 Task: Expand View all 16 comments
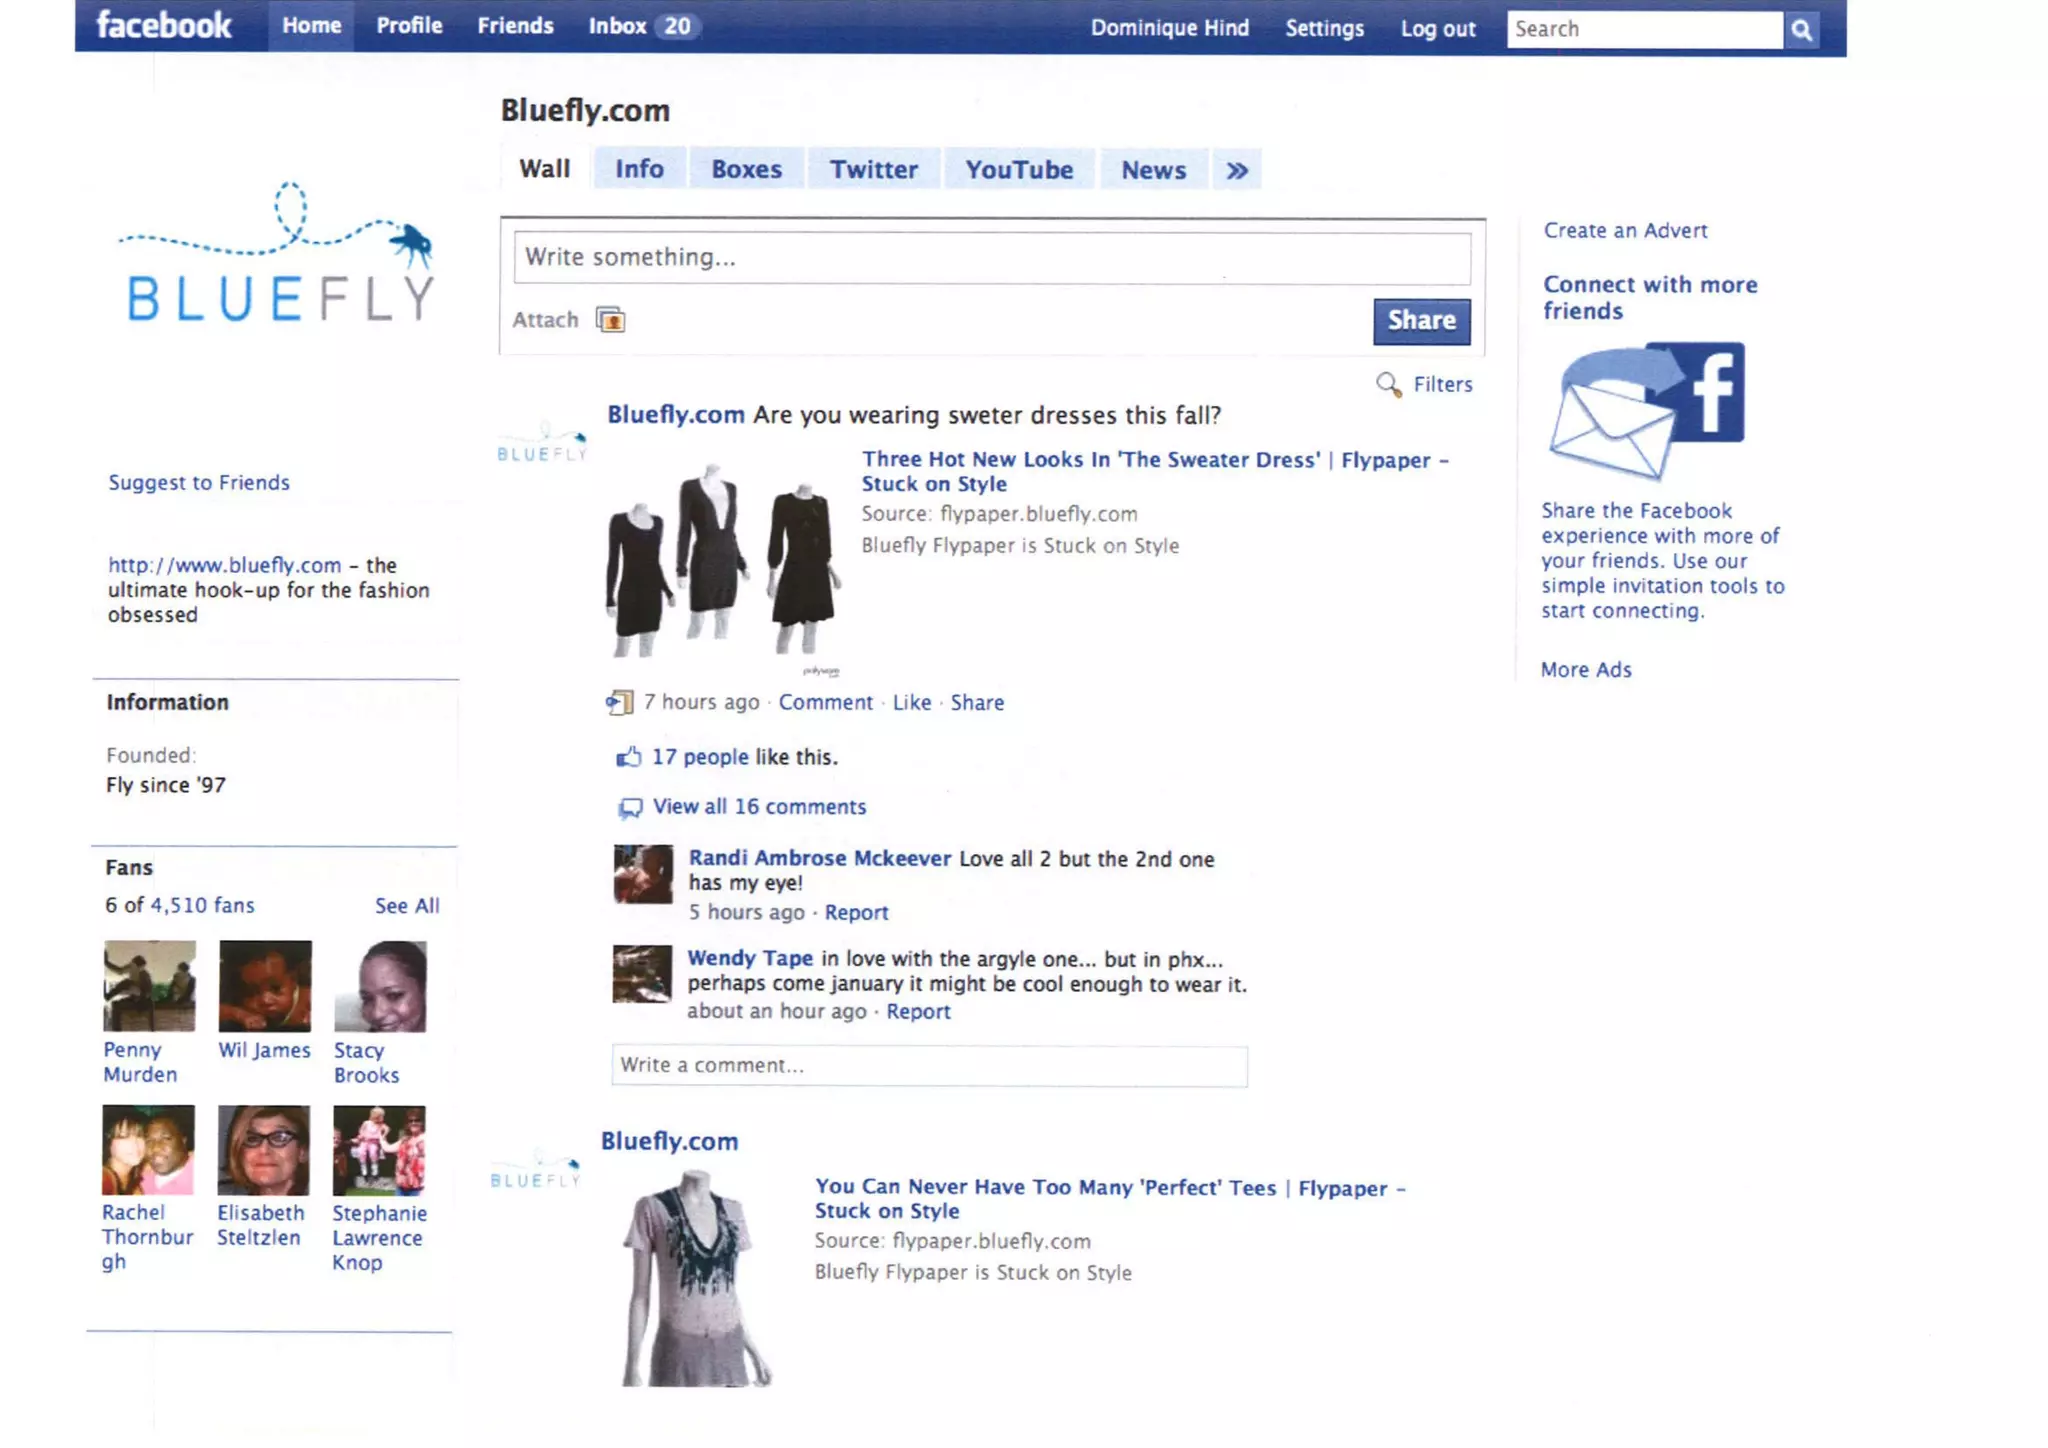click(759, 807)
